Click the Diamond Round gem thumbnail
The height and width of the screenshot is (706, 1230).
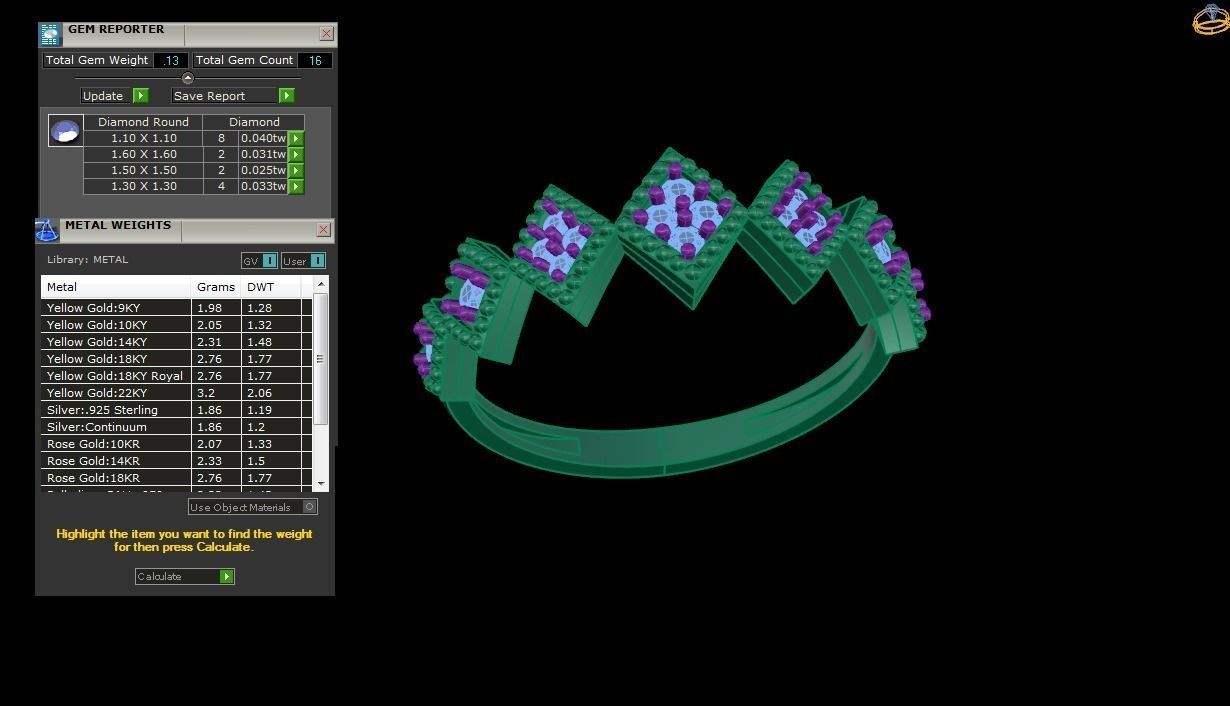[65, 131]
